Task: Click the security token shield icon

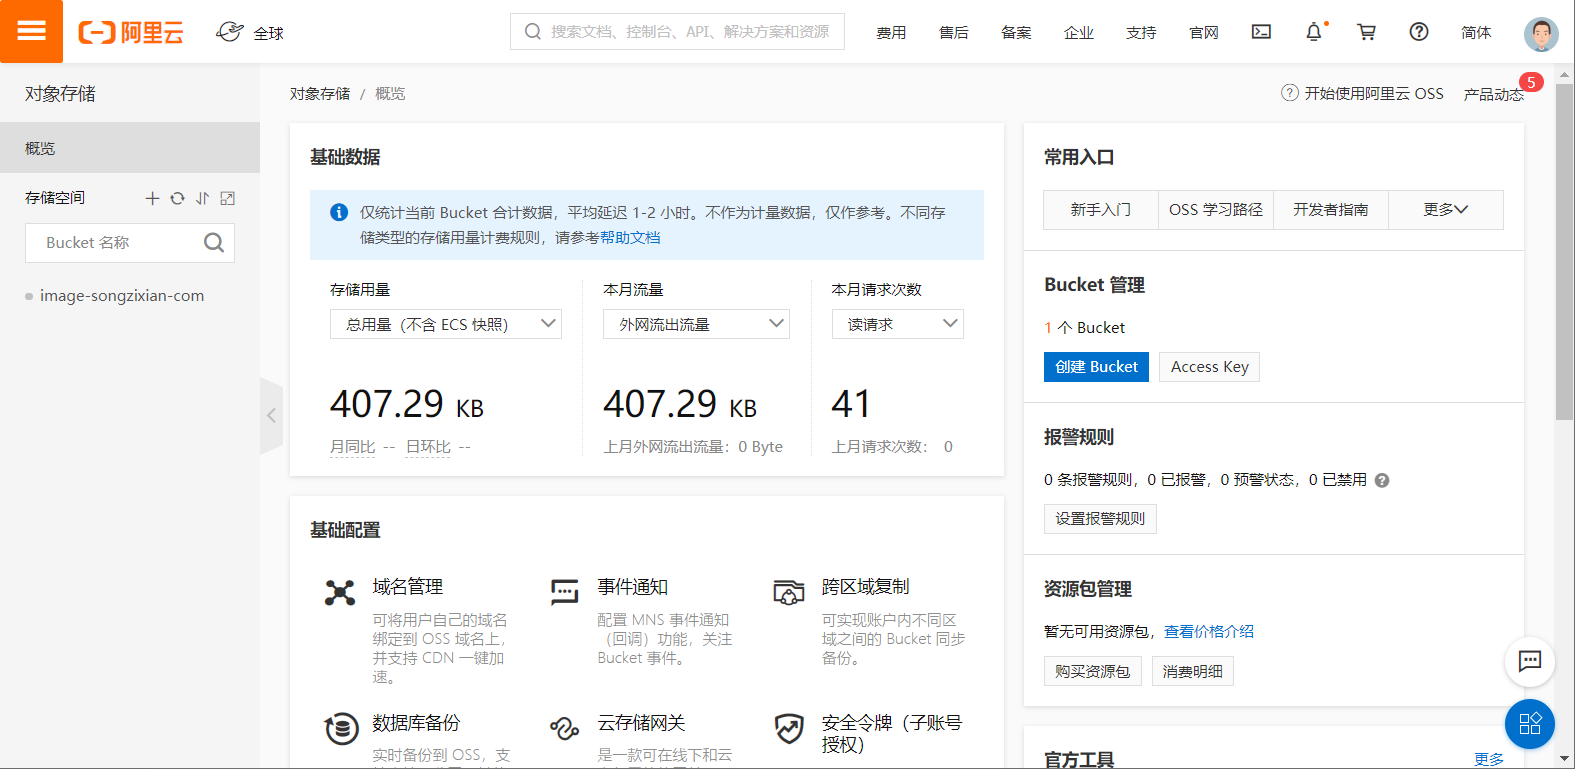Action: pyautogui.click(x=789, y=728)
